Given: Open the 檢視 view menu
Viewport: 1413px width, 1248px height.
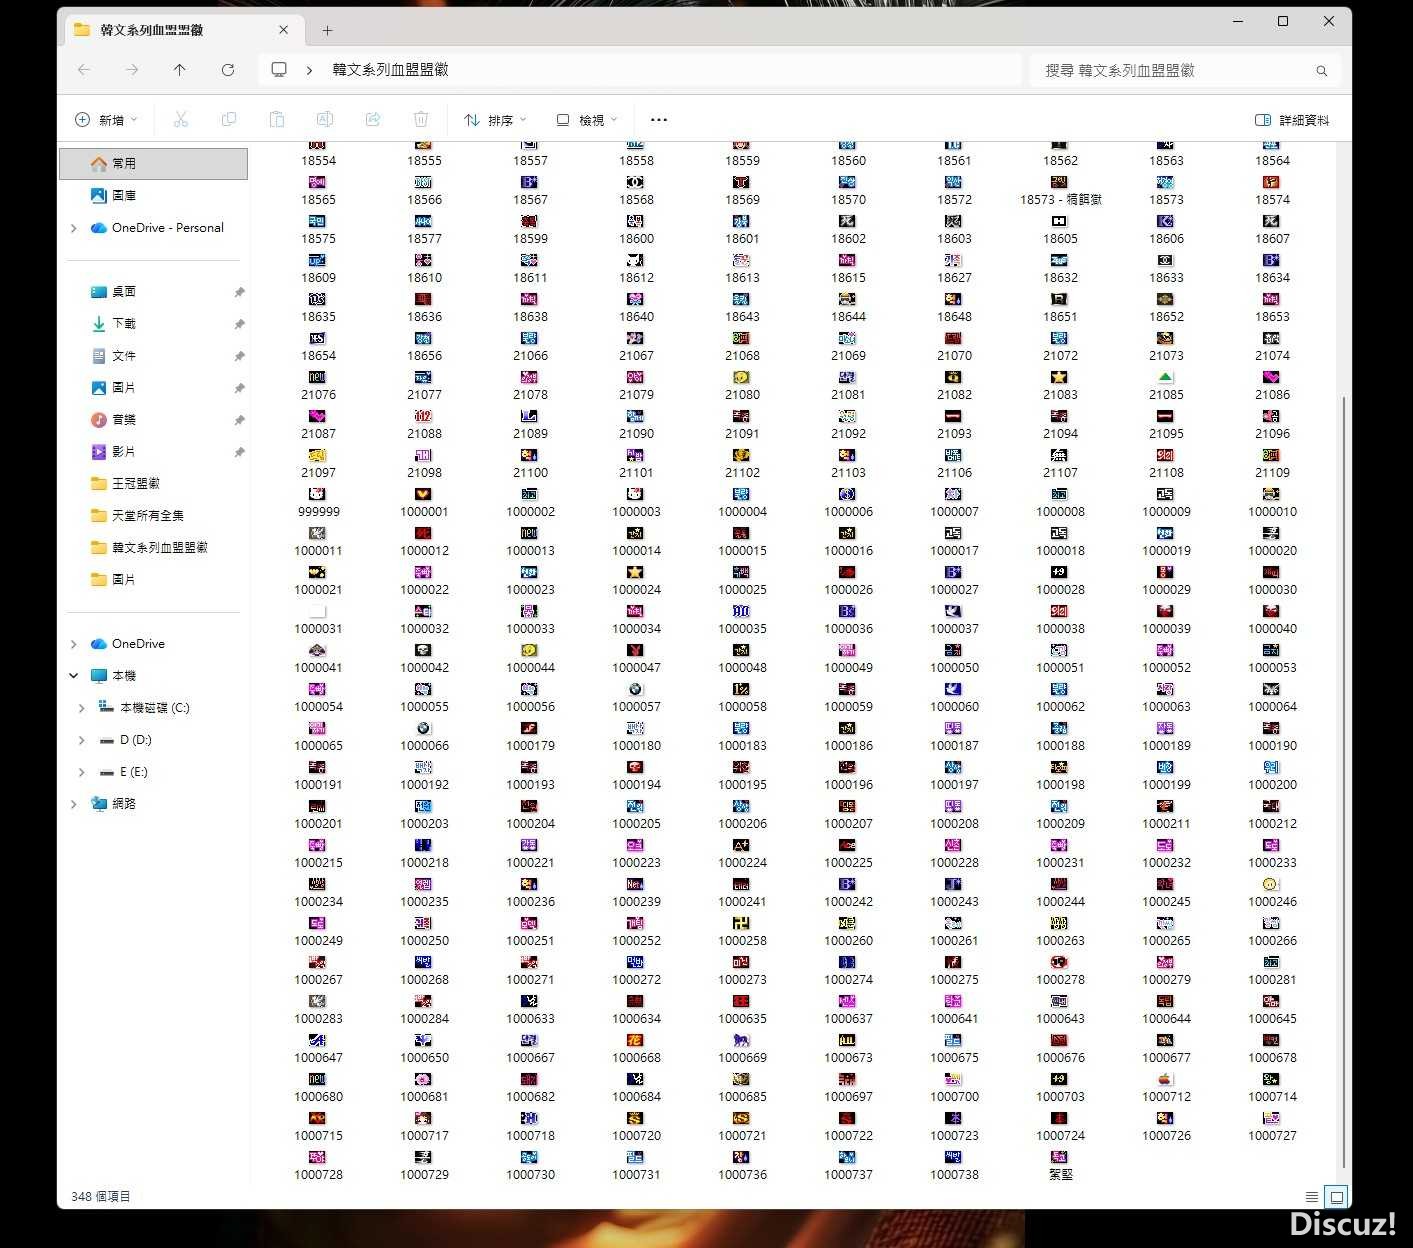Looking at the screenshot, I should click(x=587, y=120).
